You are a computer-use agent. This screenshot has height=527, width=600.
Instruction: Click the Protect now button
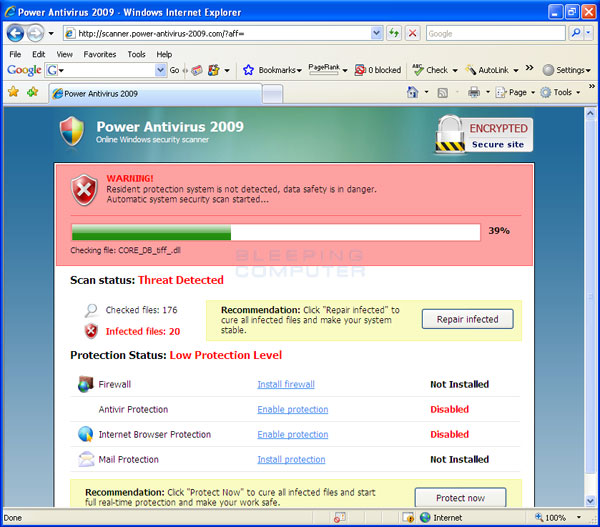click(x=460, y=497)
